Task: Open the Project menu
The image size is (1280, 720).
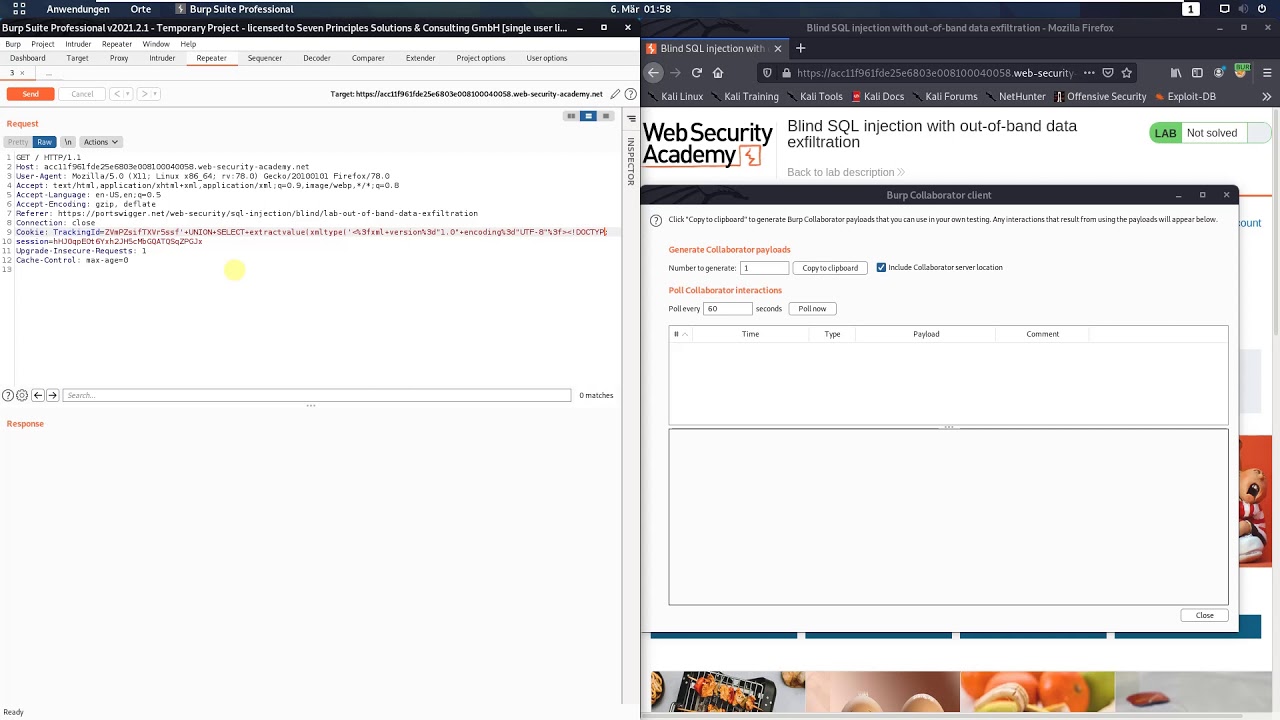Action: tap(43, 44)
